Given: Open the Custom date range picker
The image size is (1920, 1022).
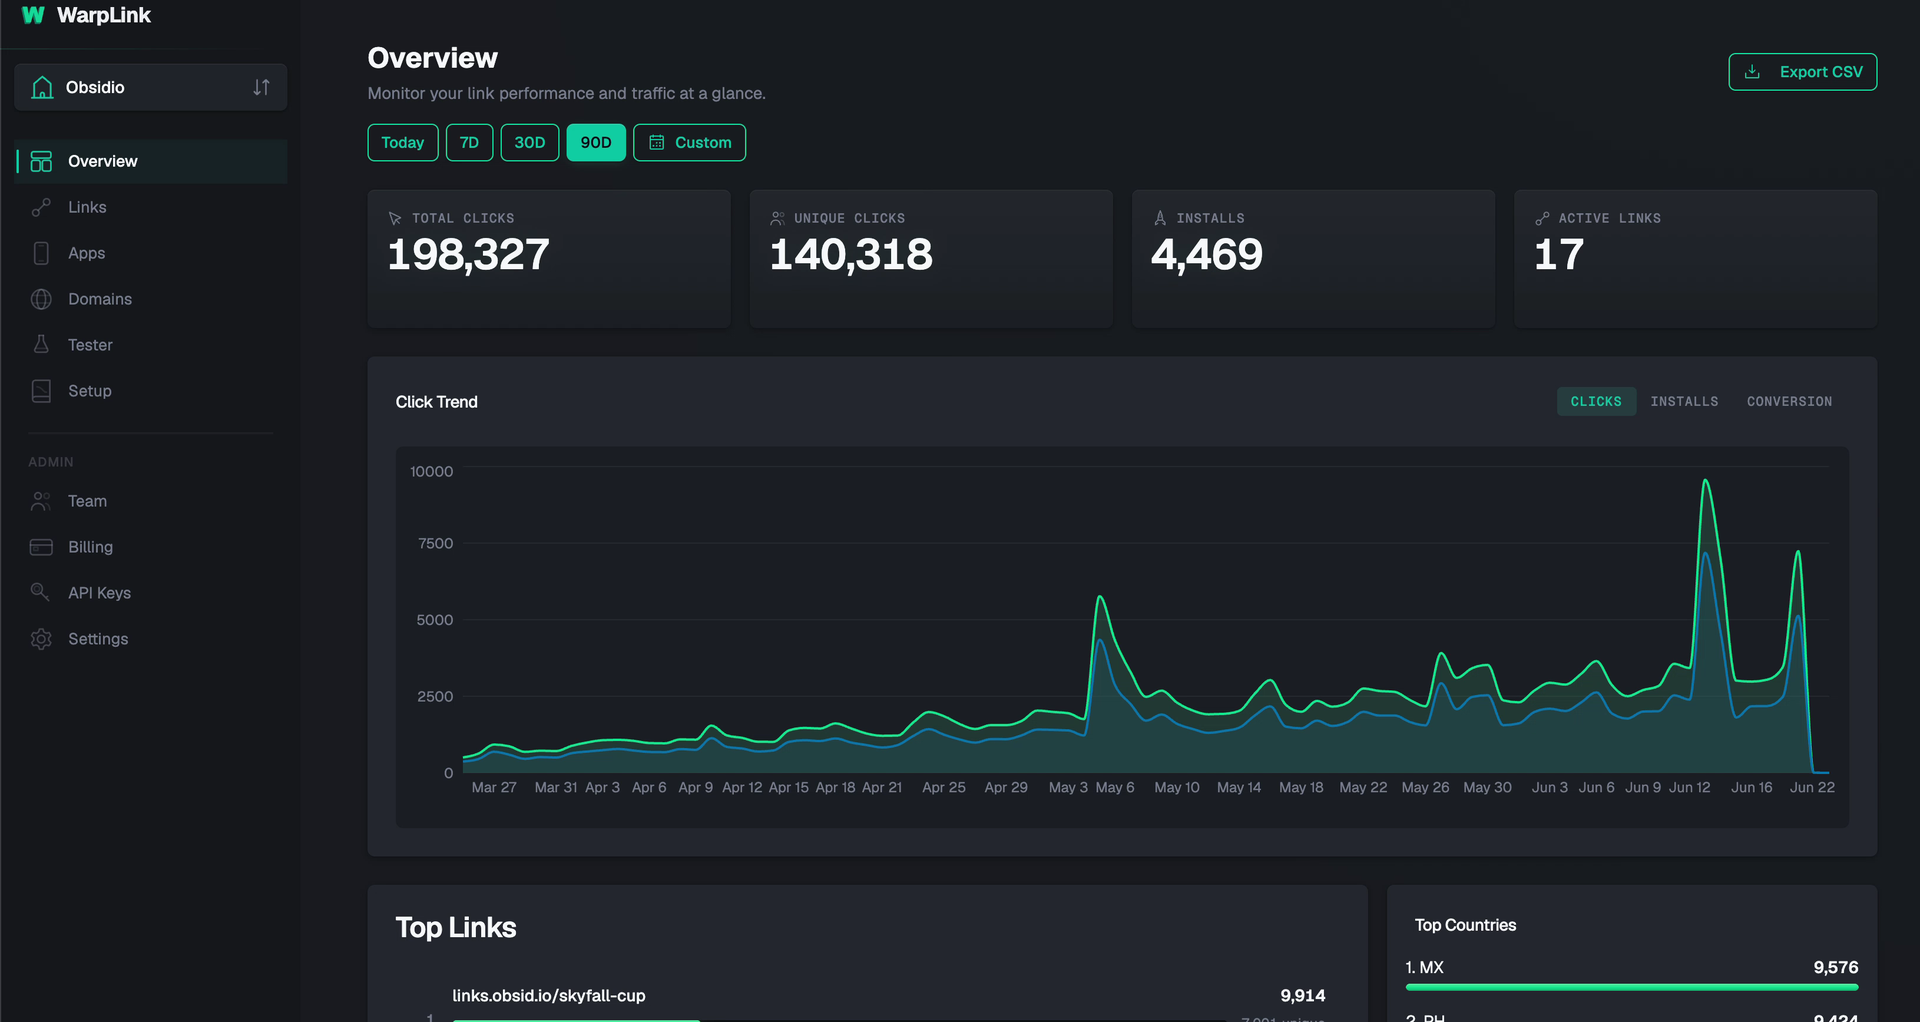Looking at the screenshot, I should (x=690, y=142).
